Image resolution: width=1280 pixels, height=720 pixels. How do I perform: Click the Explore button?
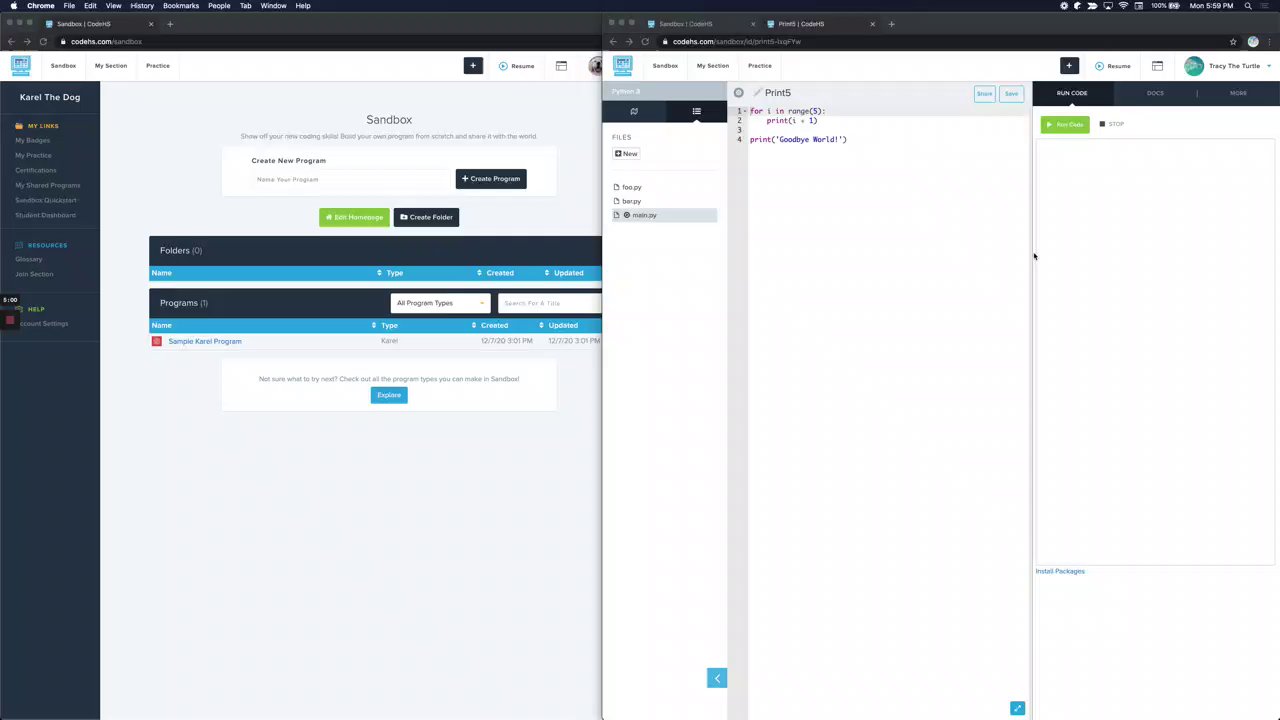389,395
